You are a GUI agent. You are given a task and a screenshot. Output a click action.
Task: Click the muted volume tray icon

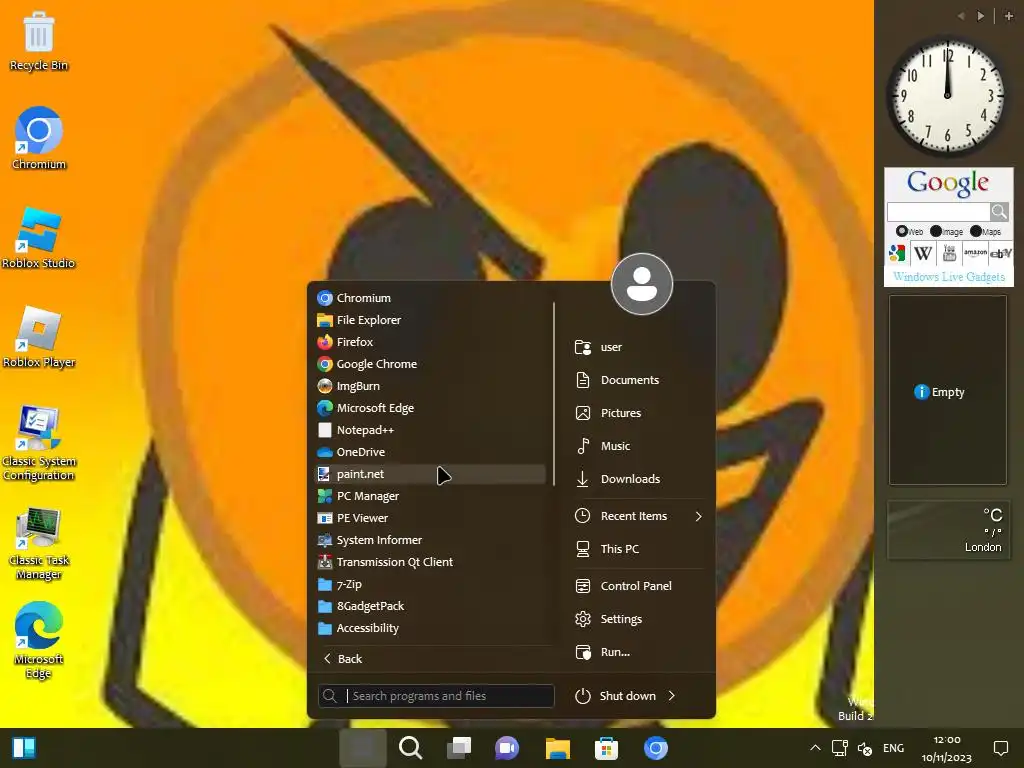click(x=865, y=748)
